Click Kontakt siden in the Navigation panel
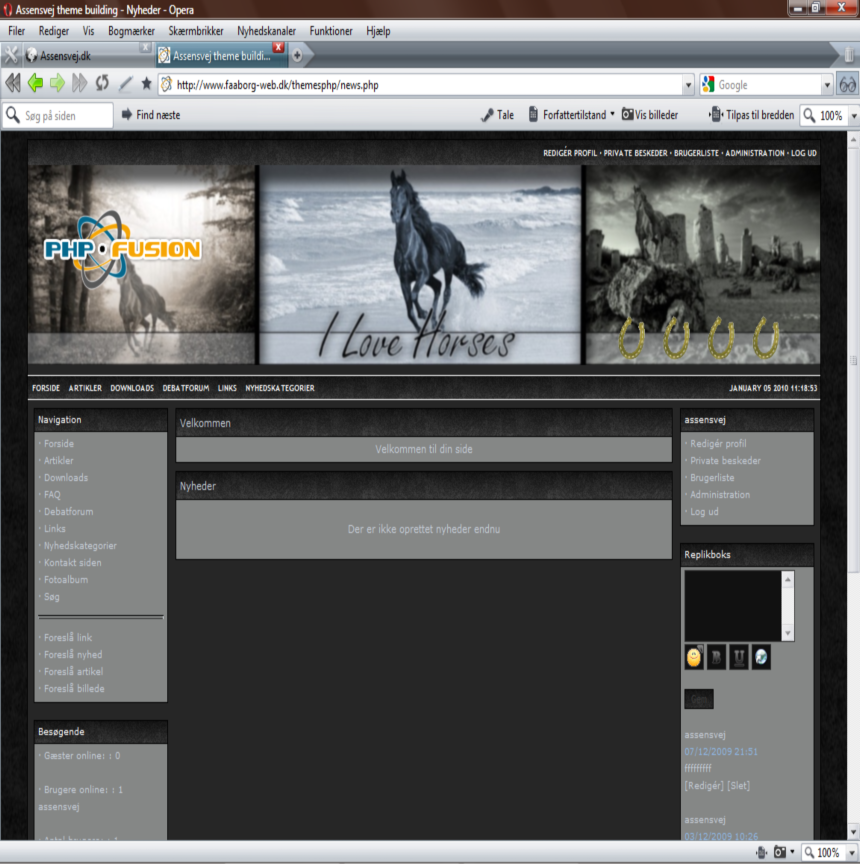The height and width of the screenshot is (864, 860). [x=73, y=563]
